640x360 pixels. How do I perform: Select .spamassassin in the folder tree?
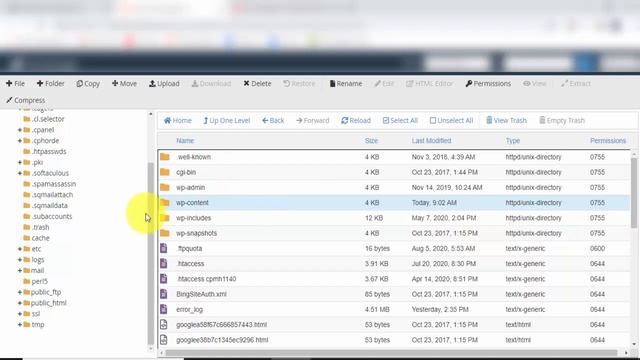pos(54,184)
